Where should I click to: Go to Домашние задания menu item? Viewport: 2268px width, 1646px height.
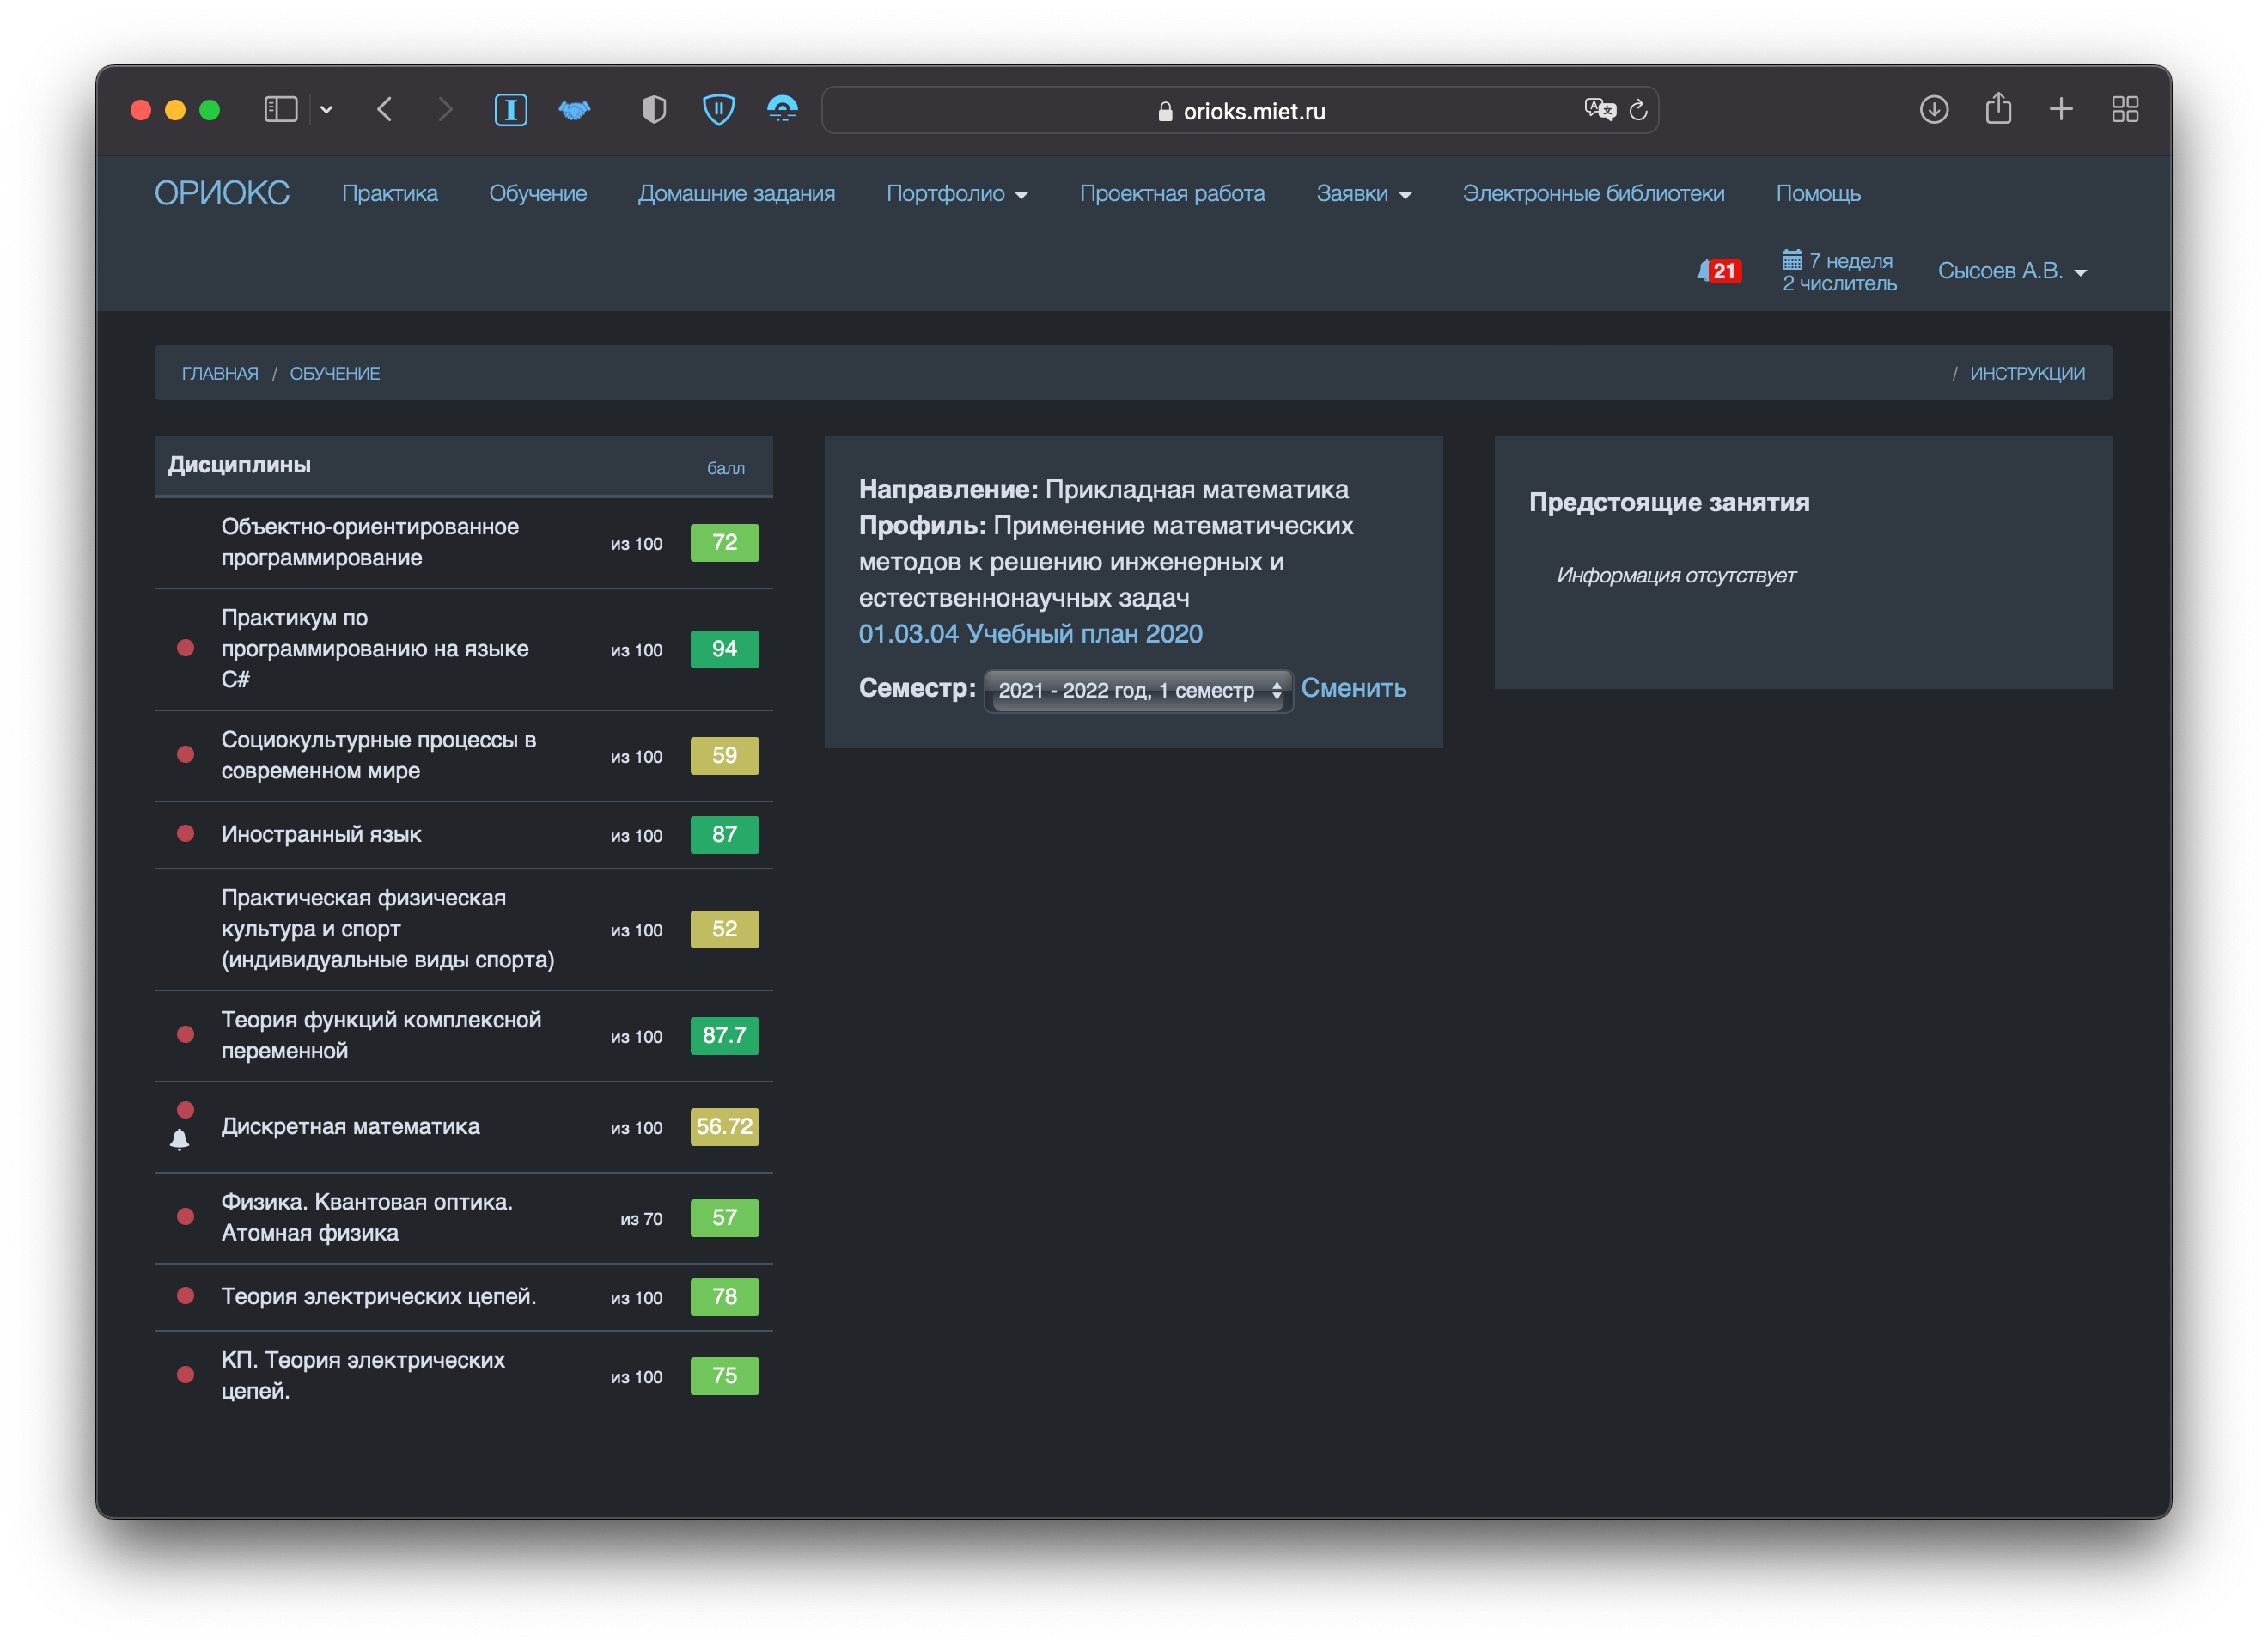coord(736,194)
